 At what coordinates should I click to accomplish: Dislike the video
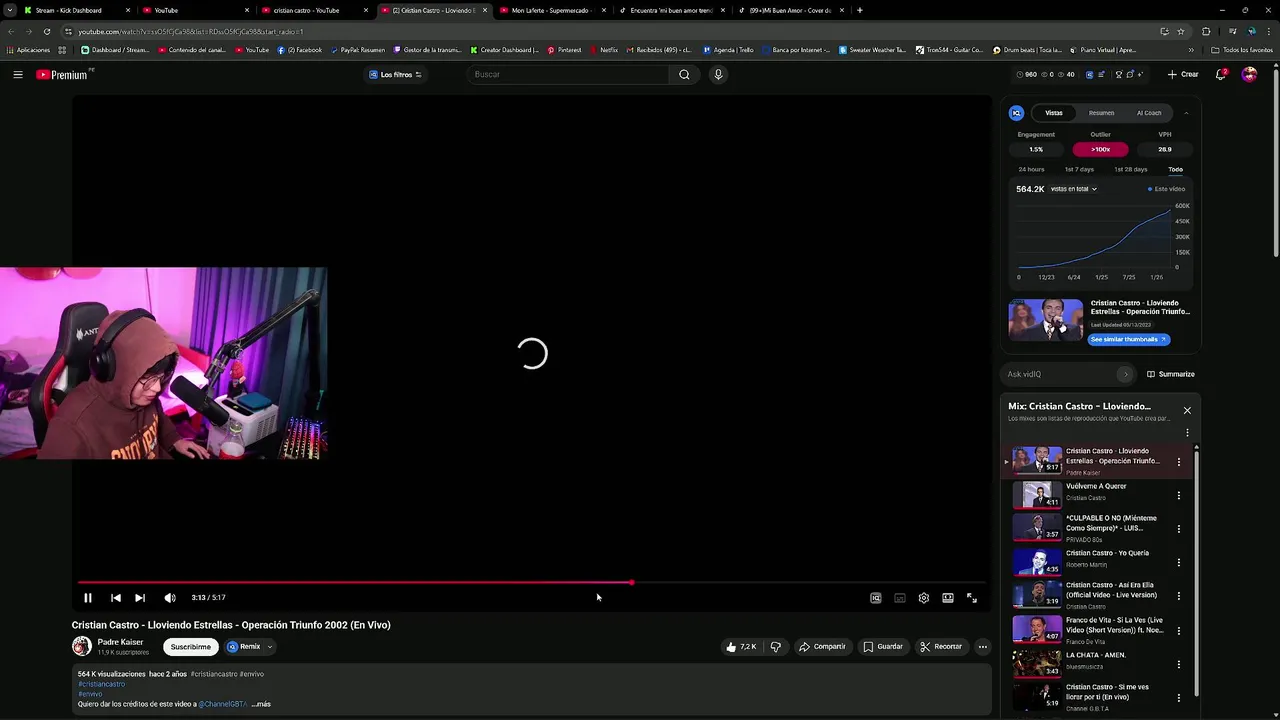click(775, 647)
